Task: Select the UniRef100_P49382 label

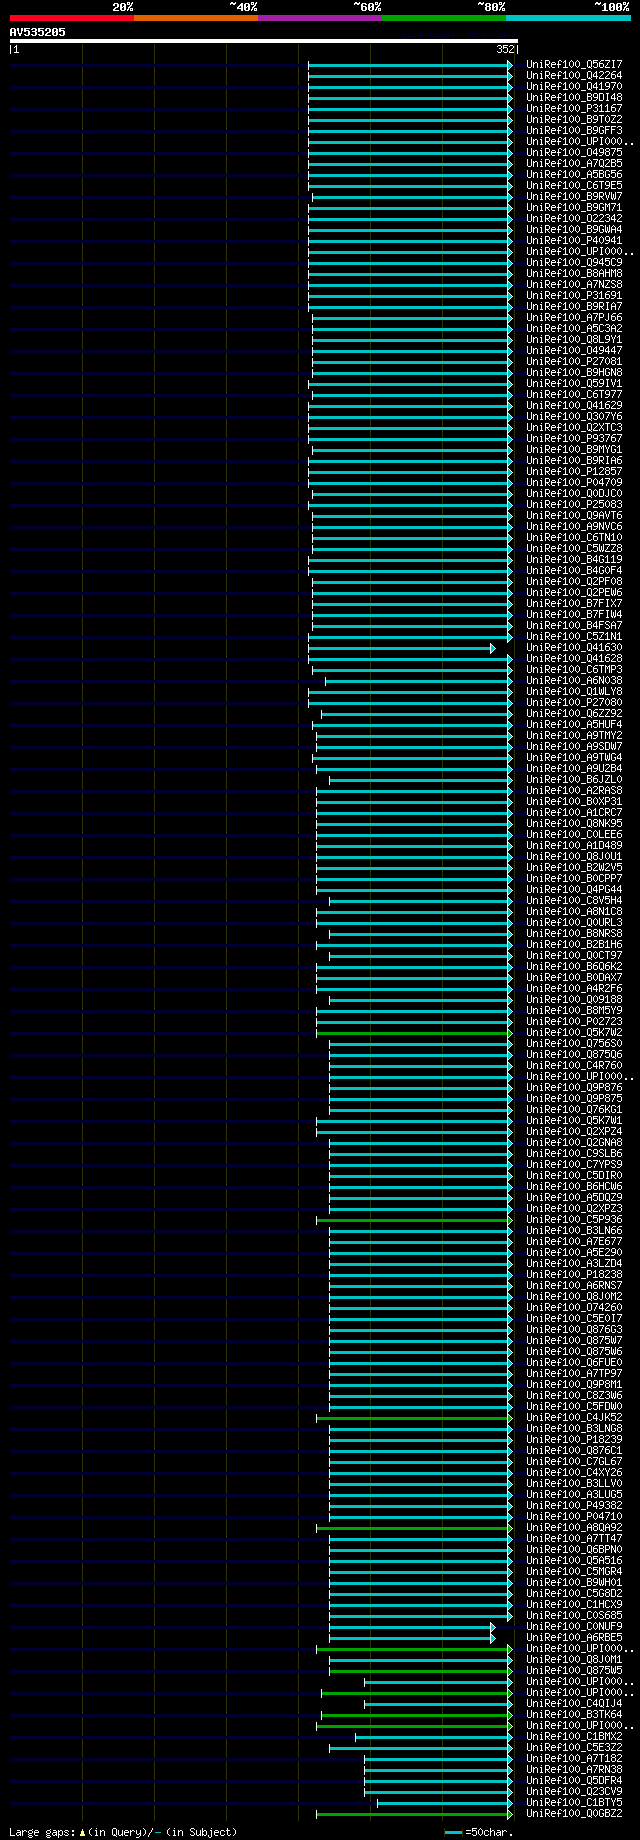Action: coord(574,1505)
